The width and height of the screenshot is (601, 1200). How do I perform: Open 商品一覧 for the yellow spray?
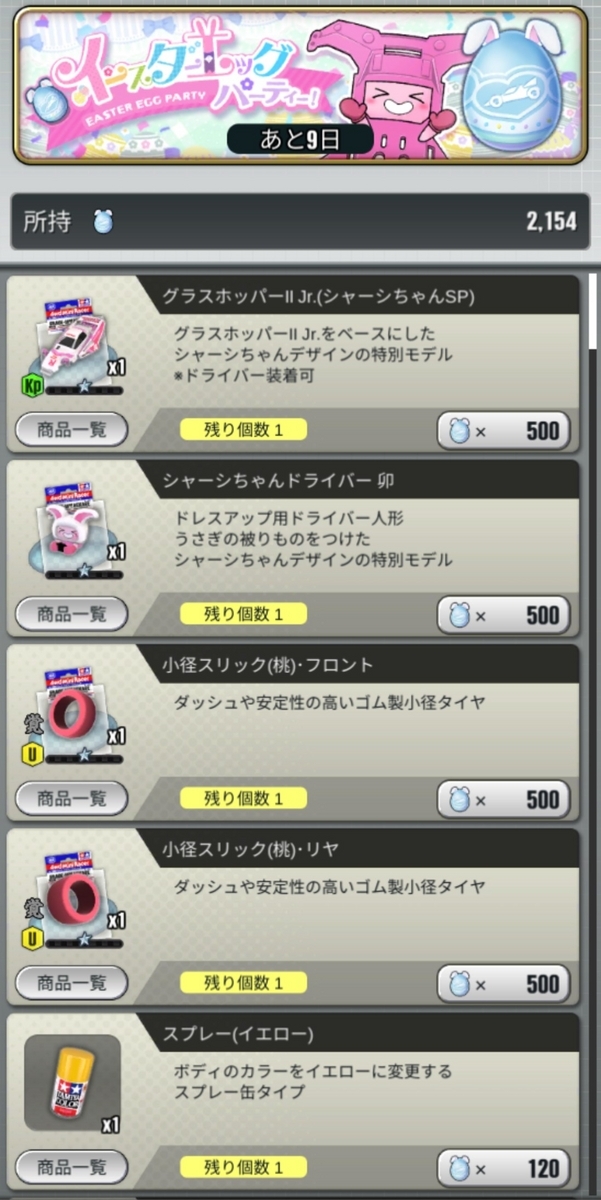tap(72, 1168)
